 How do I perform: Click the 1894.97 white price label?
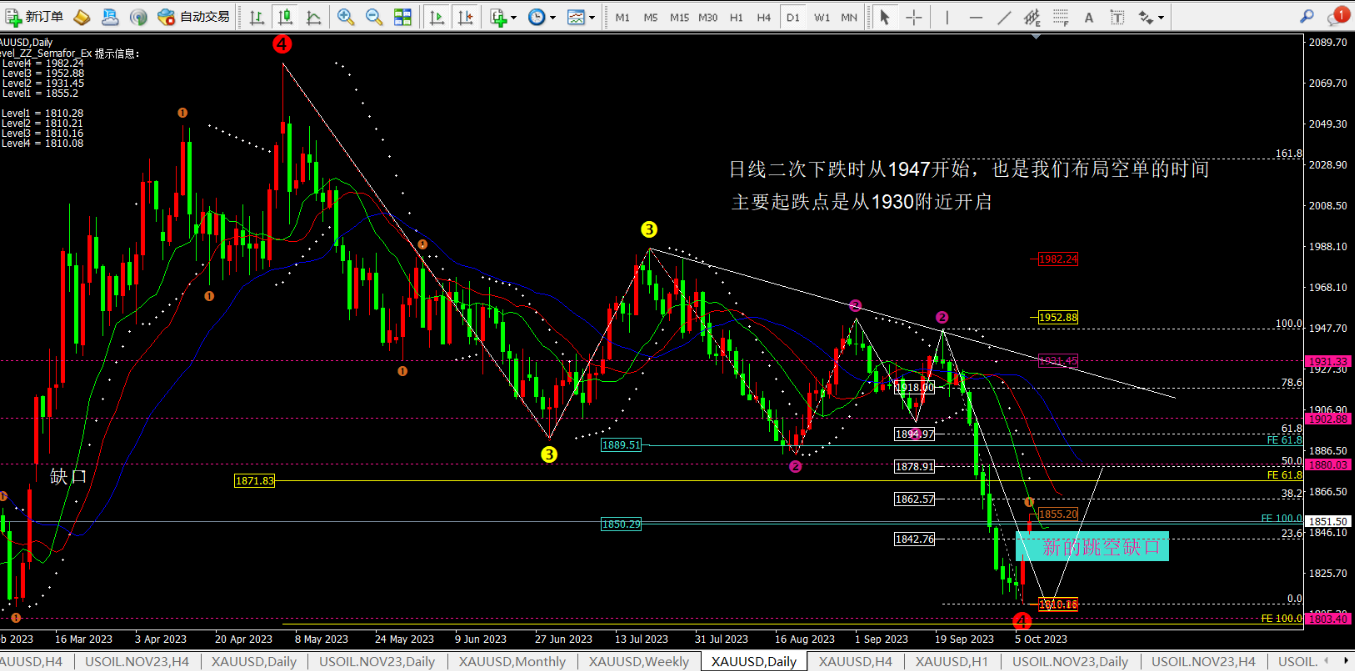[x=914, y=434]
